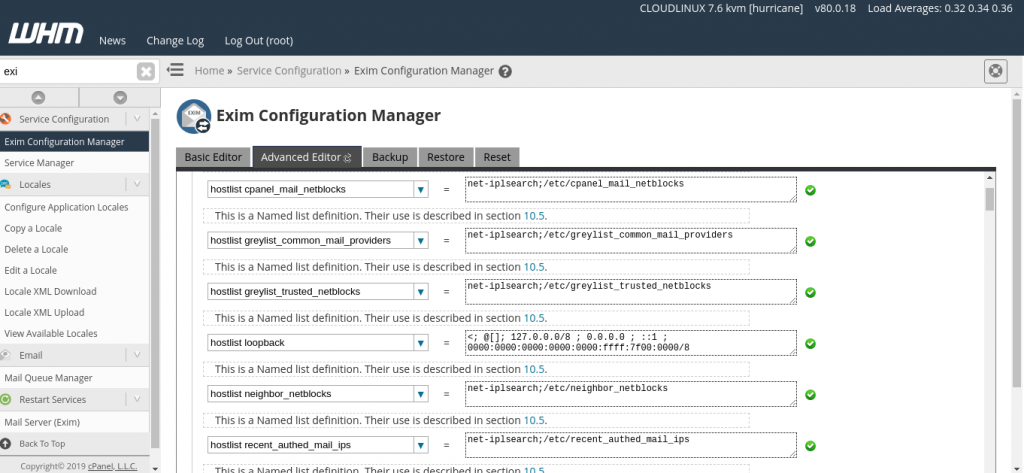The image size is (1024, 473).
Task: Go to Service Configuration in the breadcrumb
Action: pyautogui.click(x=289, y=71)
